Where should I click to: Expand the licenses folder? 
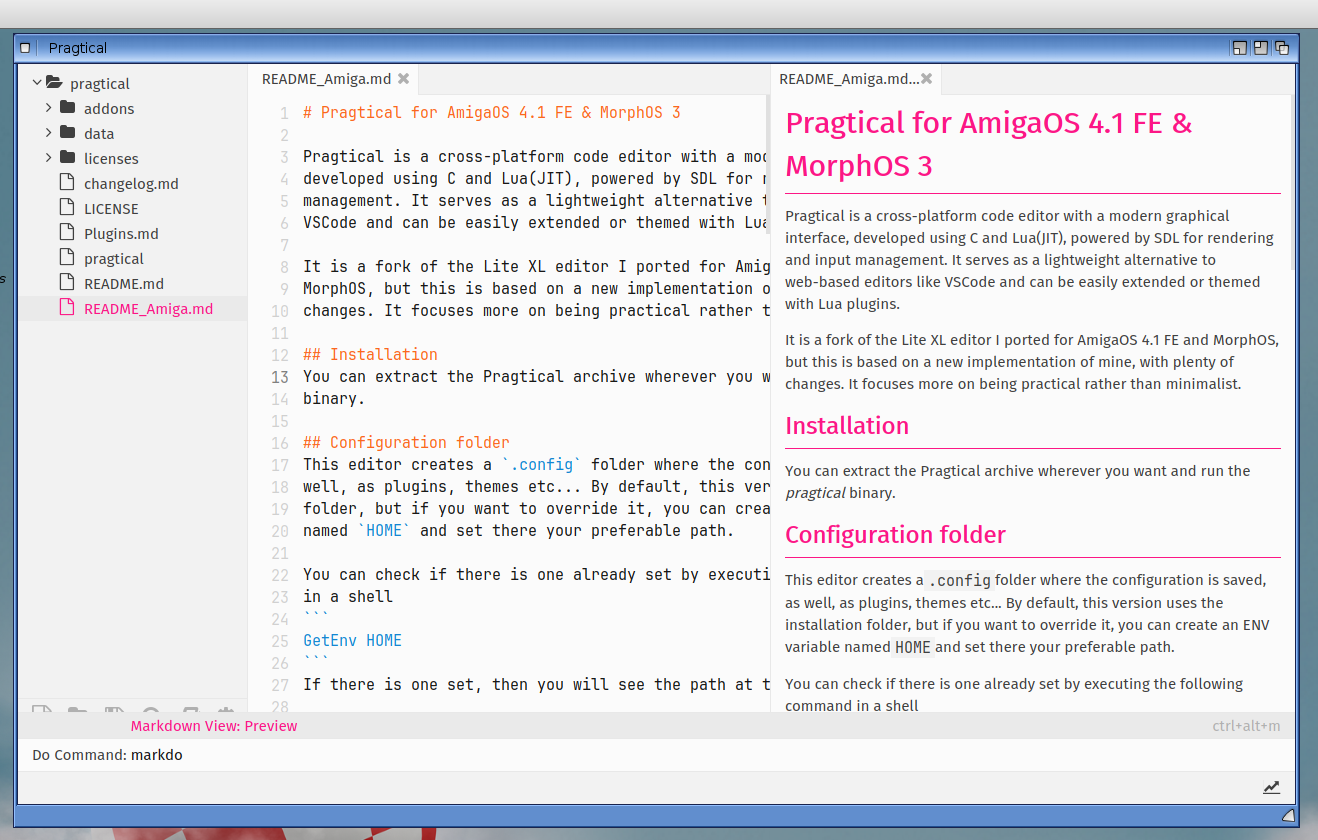49,157
